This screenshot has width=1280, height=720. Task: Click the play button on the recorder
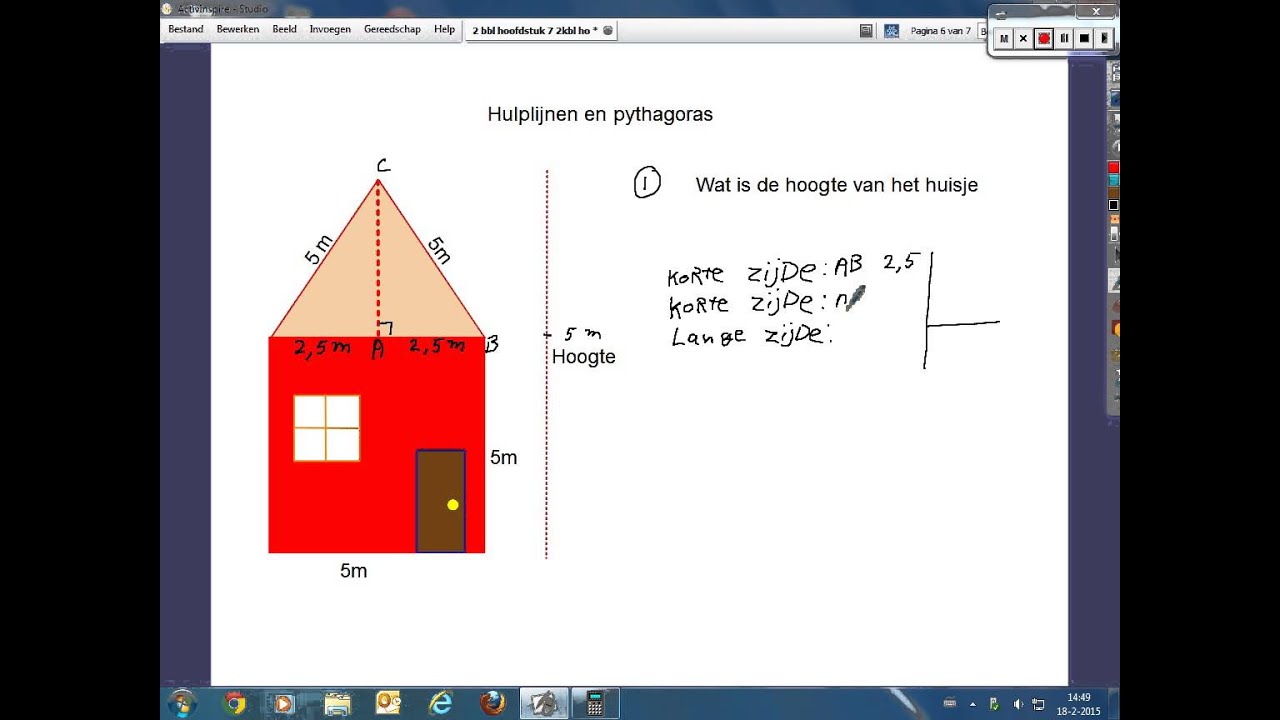tap(1104, 38)
